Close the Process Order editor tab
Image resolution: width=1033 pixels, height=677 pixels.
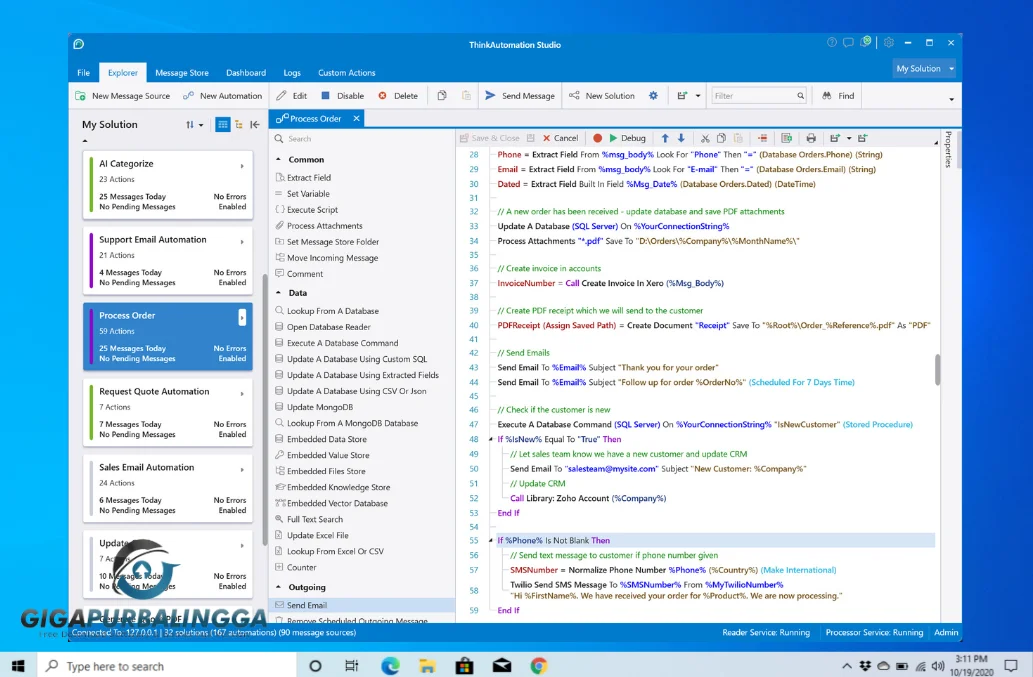pyautogui.click(x=356, y=119)
